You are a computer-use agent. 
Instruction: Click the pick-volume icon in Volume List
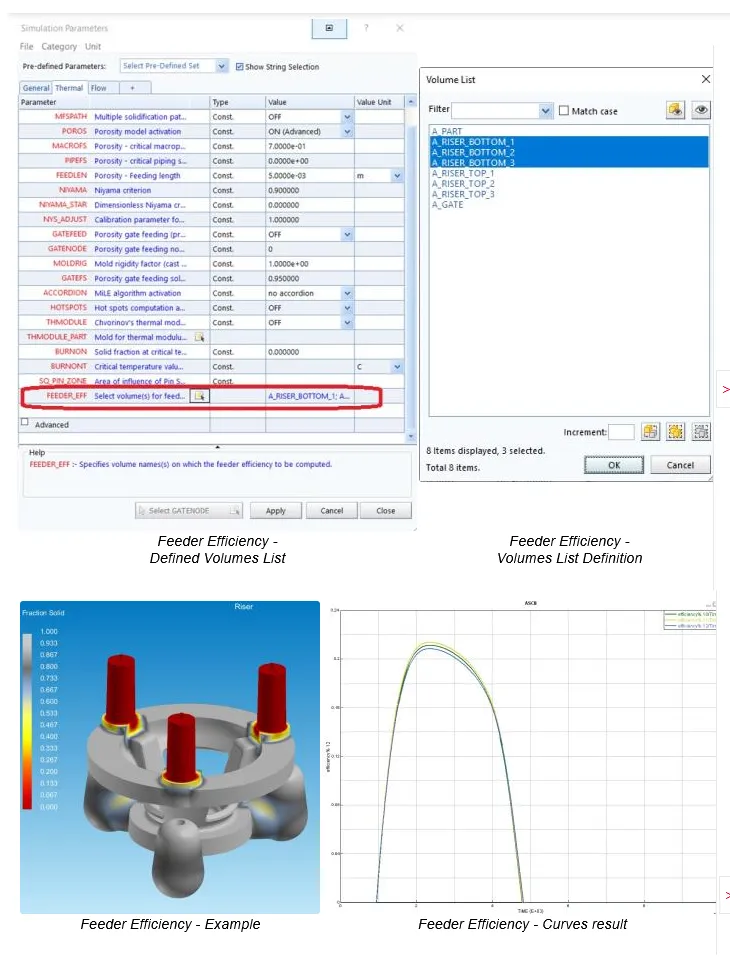pyautogui.click(x=675, y=110)
